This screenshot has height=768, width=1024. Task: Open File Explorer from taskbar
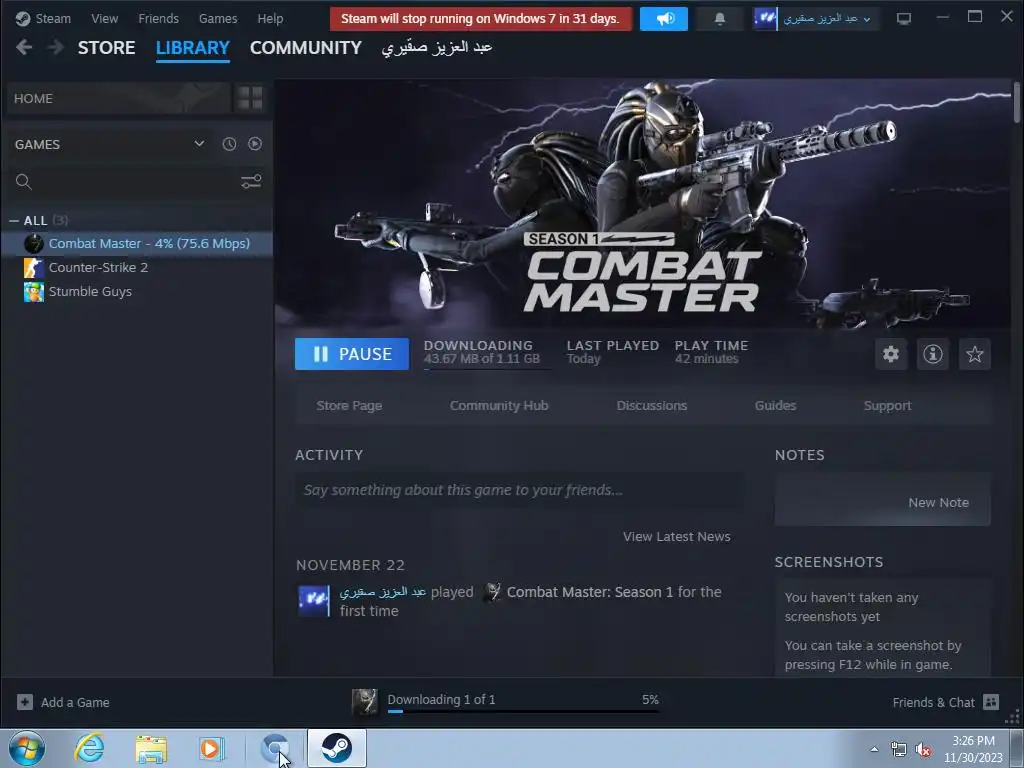click(151, 749)
